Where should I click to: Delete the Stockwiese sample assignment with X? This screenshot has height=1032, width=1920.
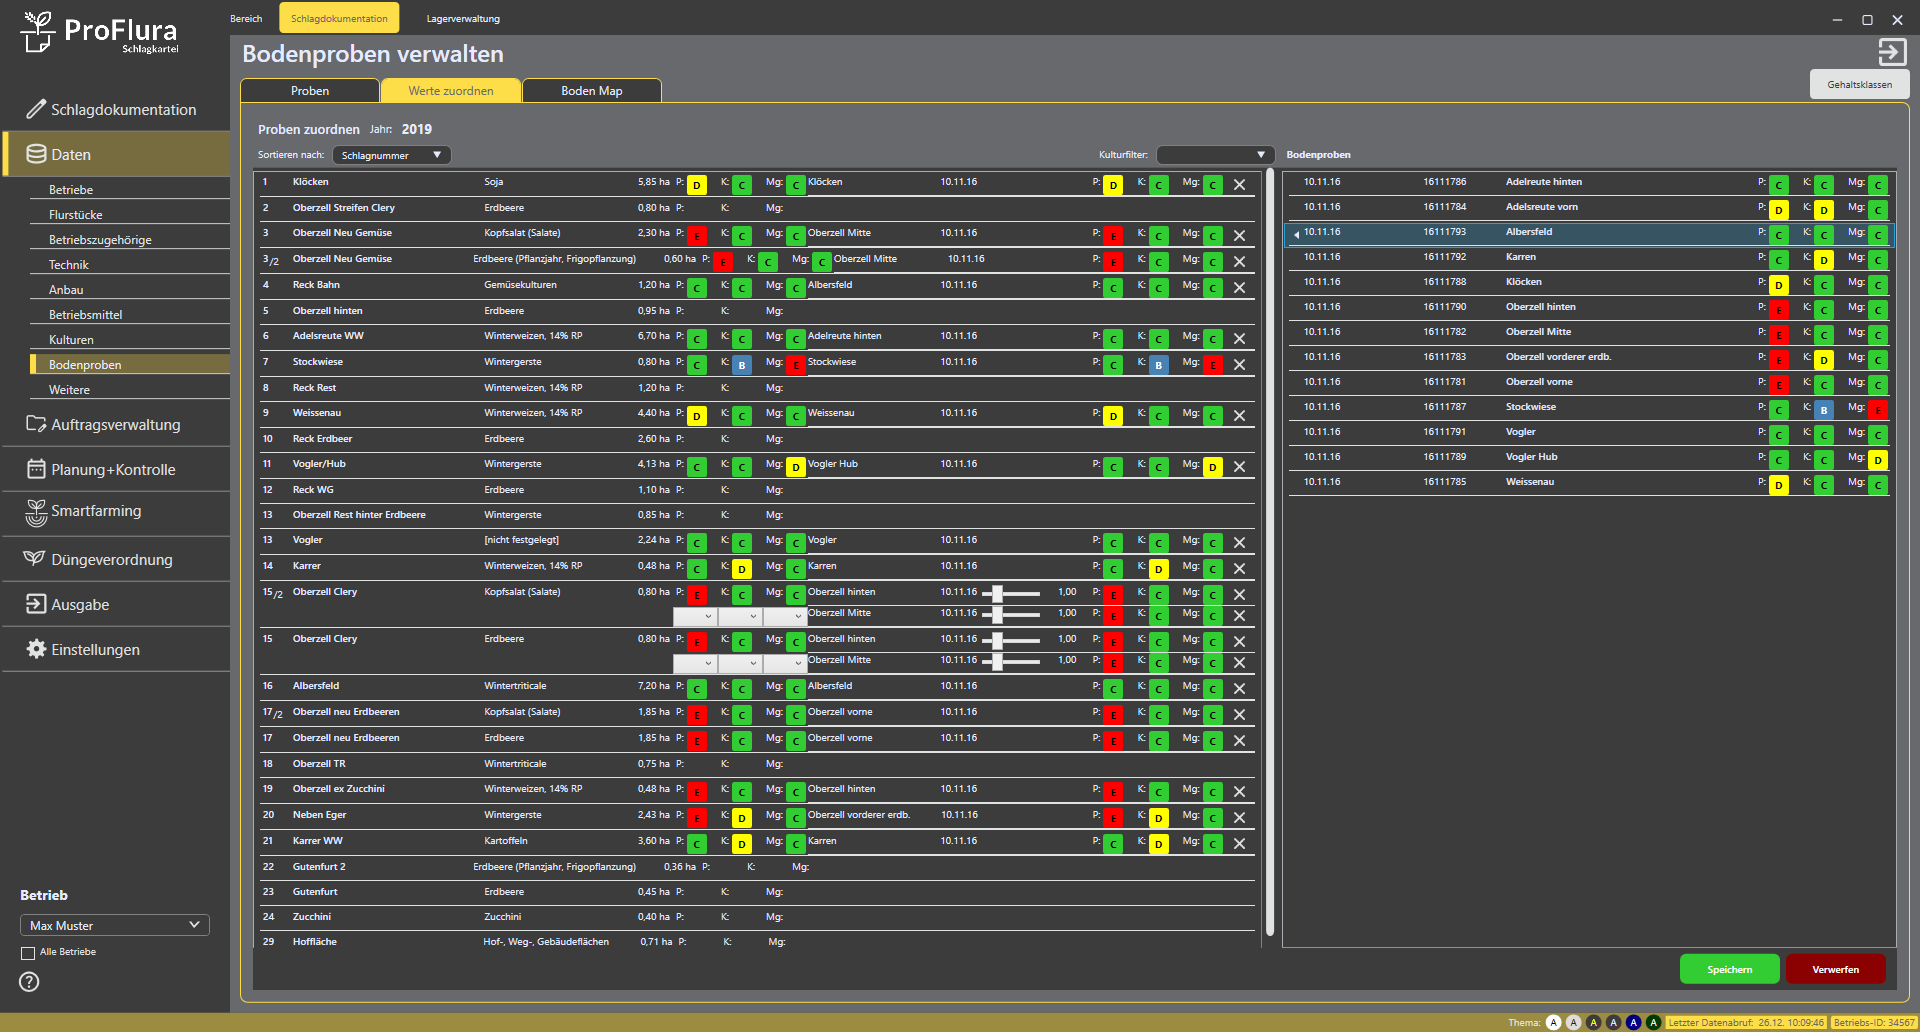coord(1239,365)
